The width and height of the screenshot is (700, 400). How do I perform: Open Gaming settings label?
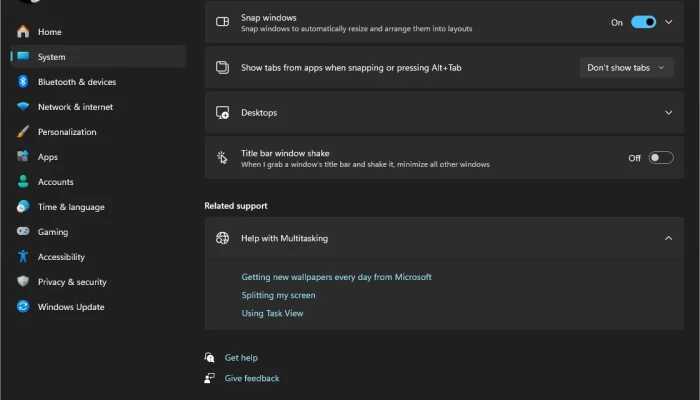(x=53, y=232)
